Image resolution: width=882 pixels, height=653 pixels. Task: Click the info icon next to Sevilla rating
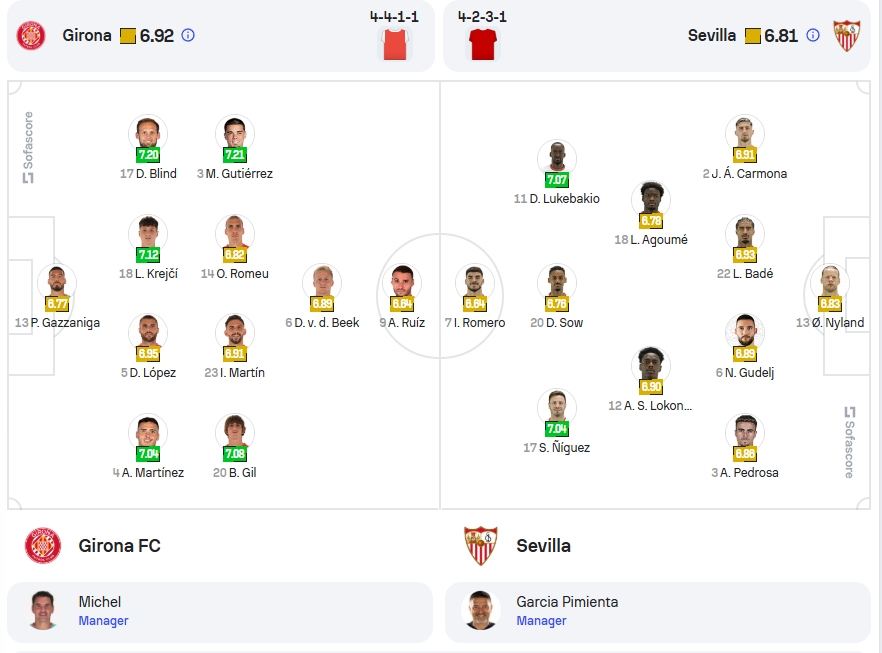813,35
